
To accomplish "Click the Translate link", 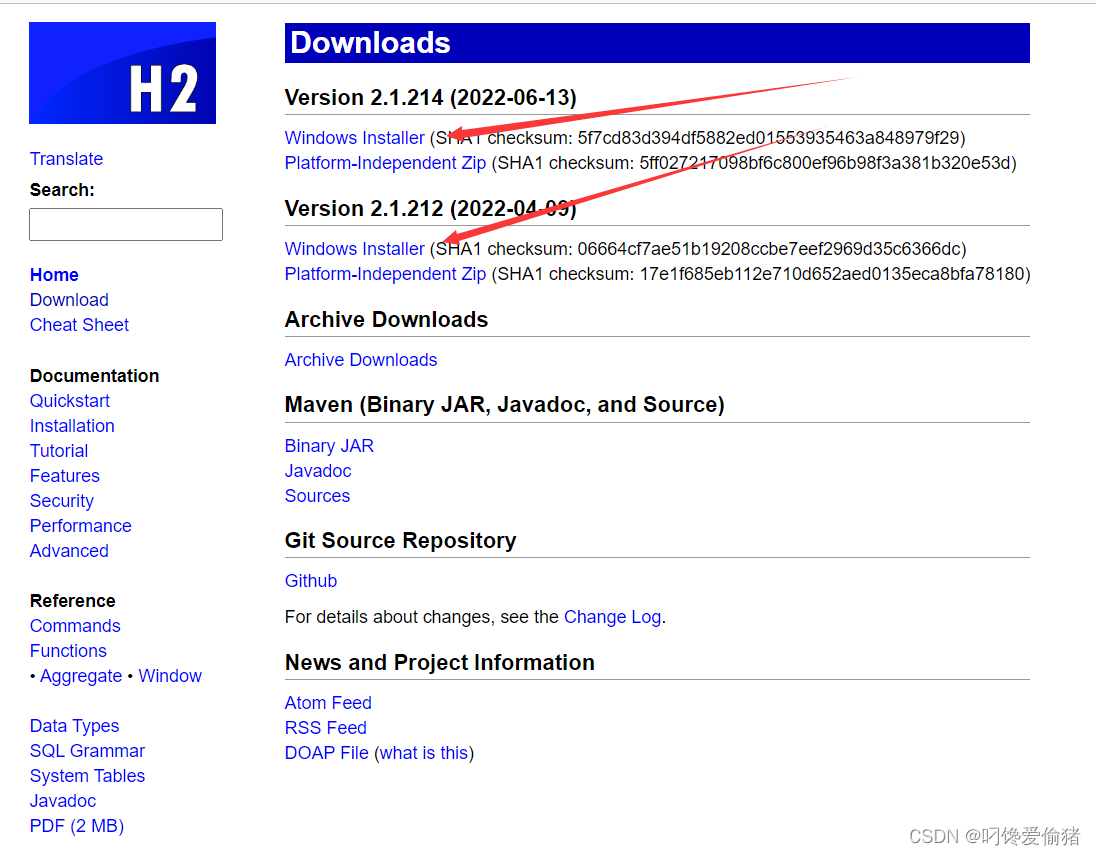I will tap(66, 158).
